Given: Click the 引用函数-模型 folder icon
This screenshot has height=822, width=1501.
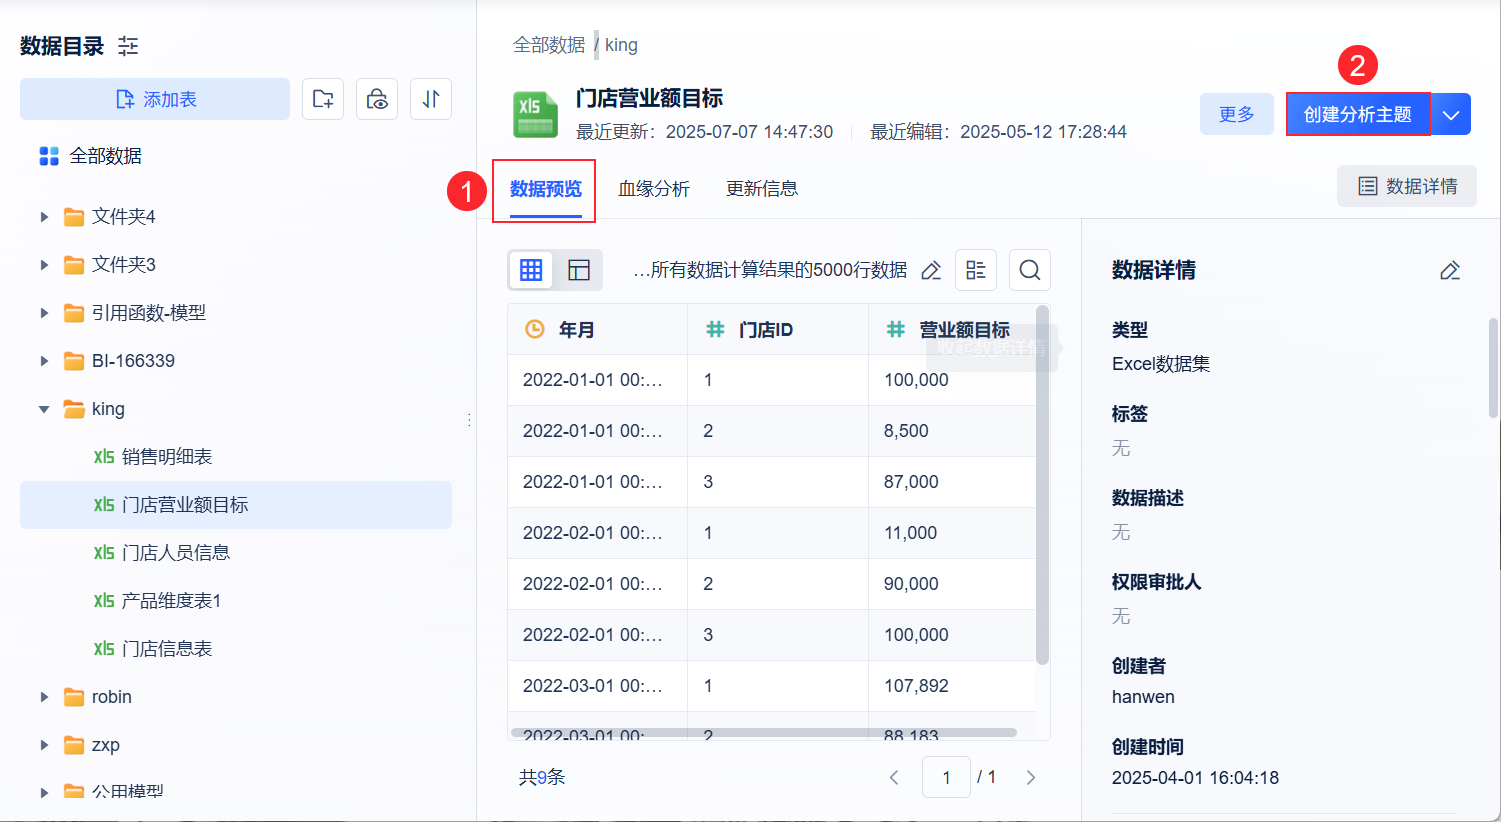Looking at the screenshot, I should click(x=74, y=313).
